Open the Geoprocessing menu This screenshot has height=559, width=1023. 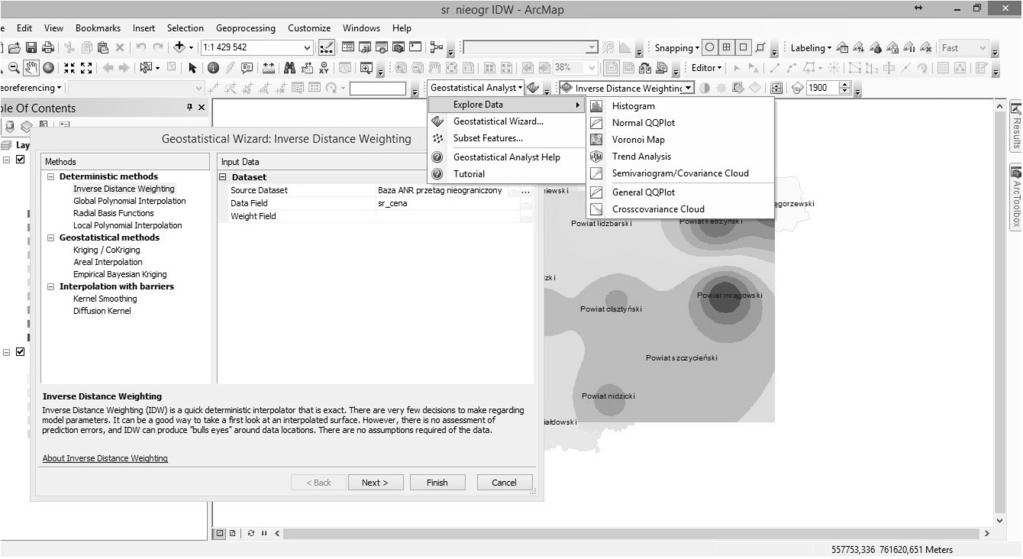pos(245,28)
